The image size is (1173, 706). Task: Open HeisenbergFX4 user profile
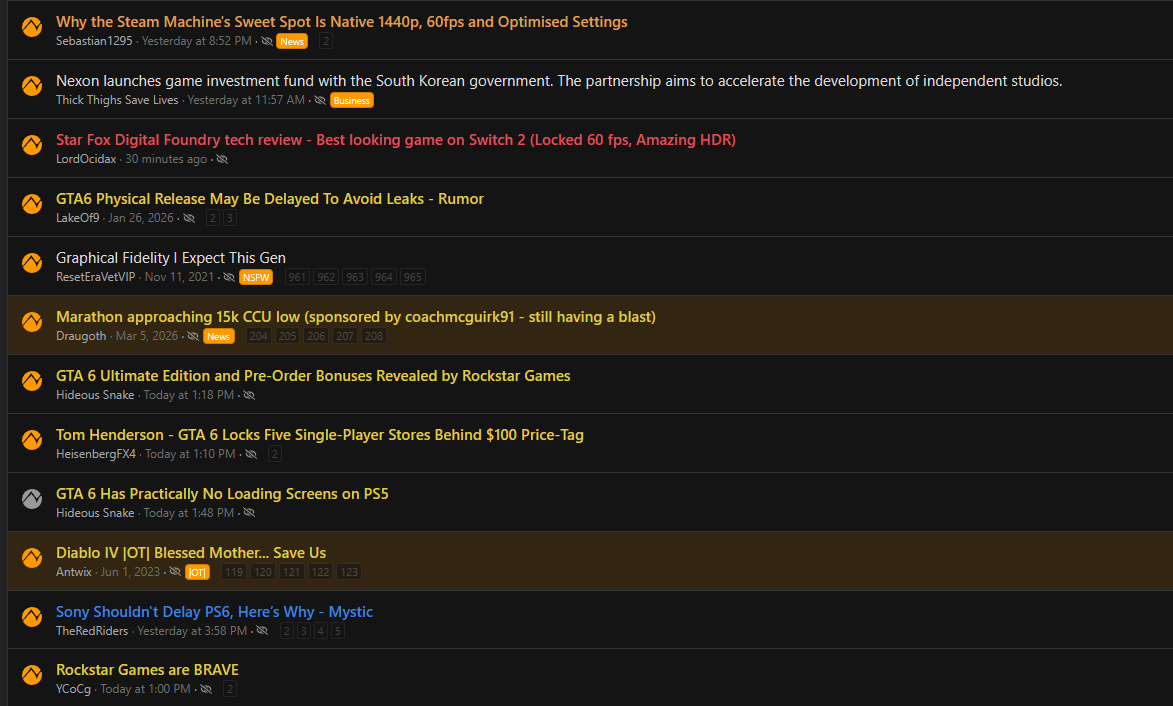96,454
